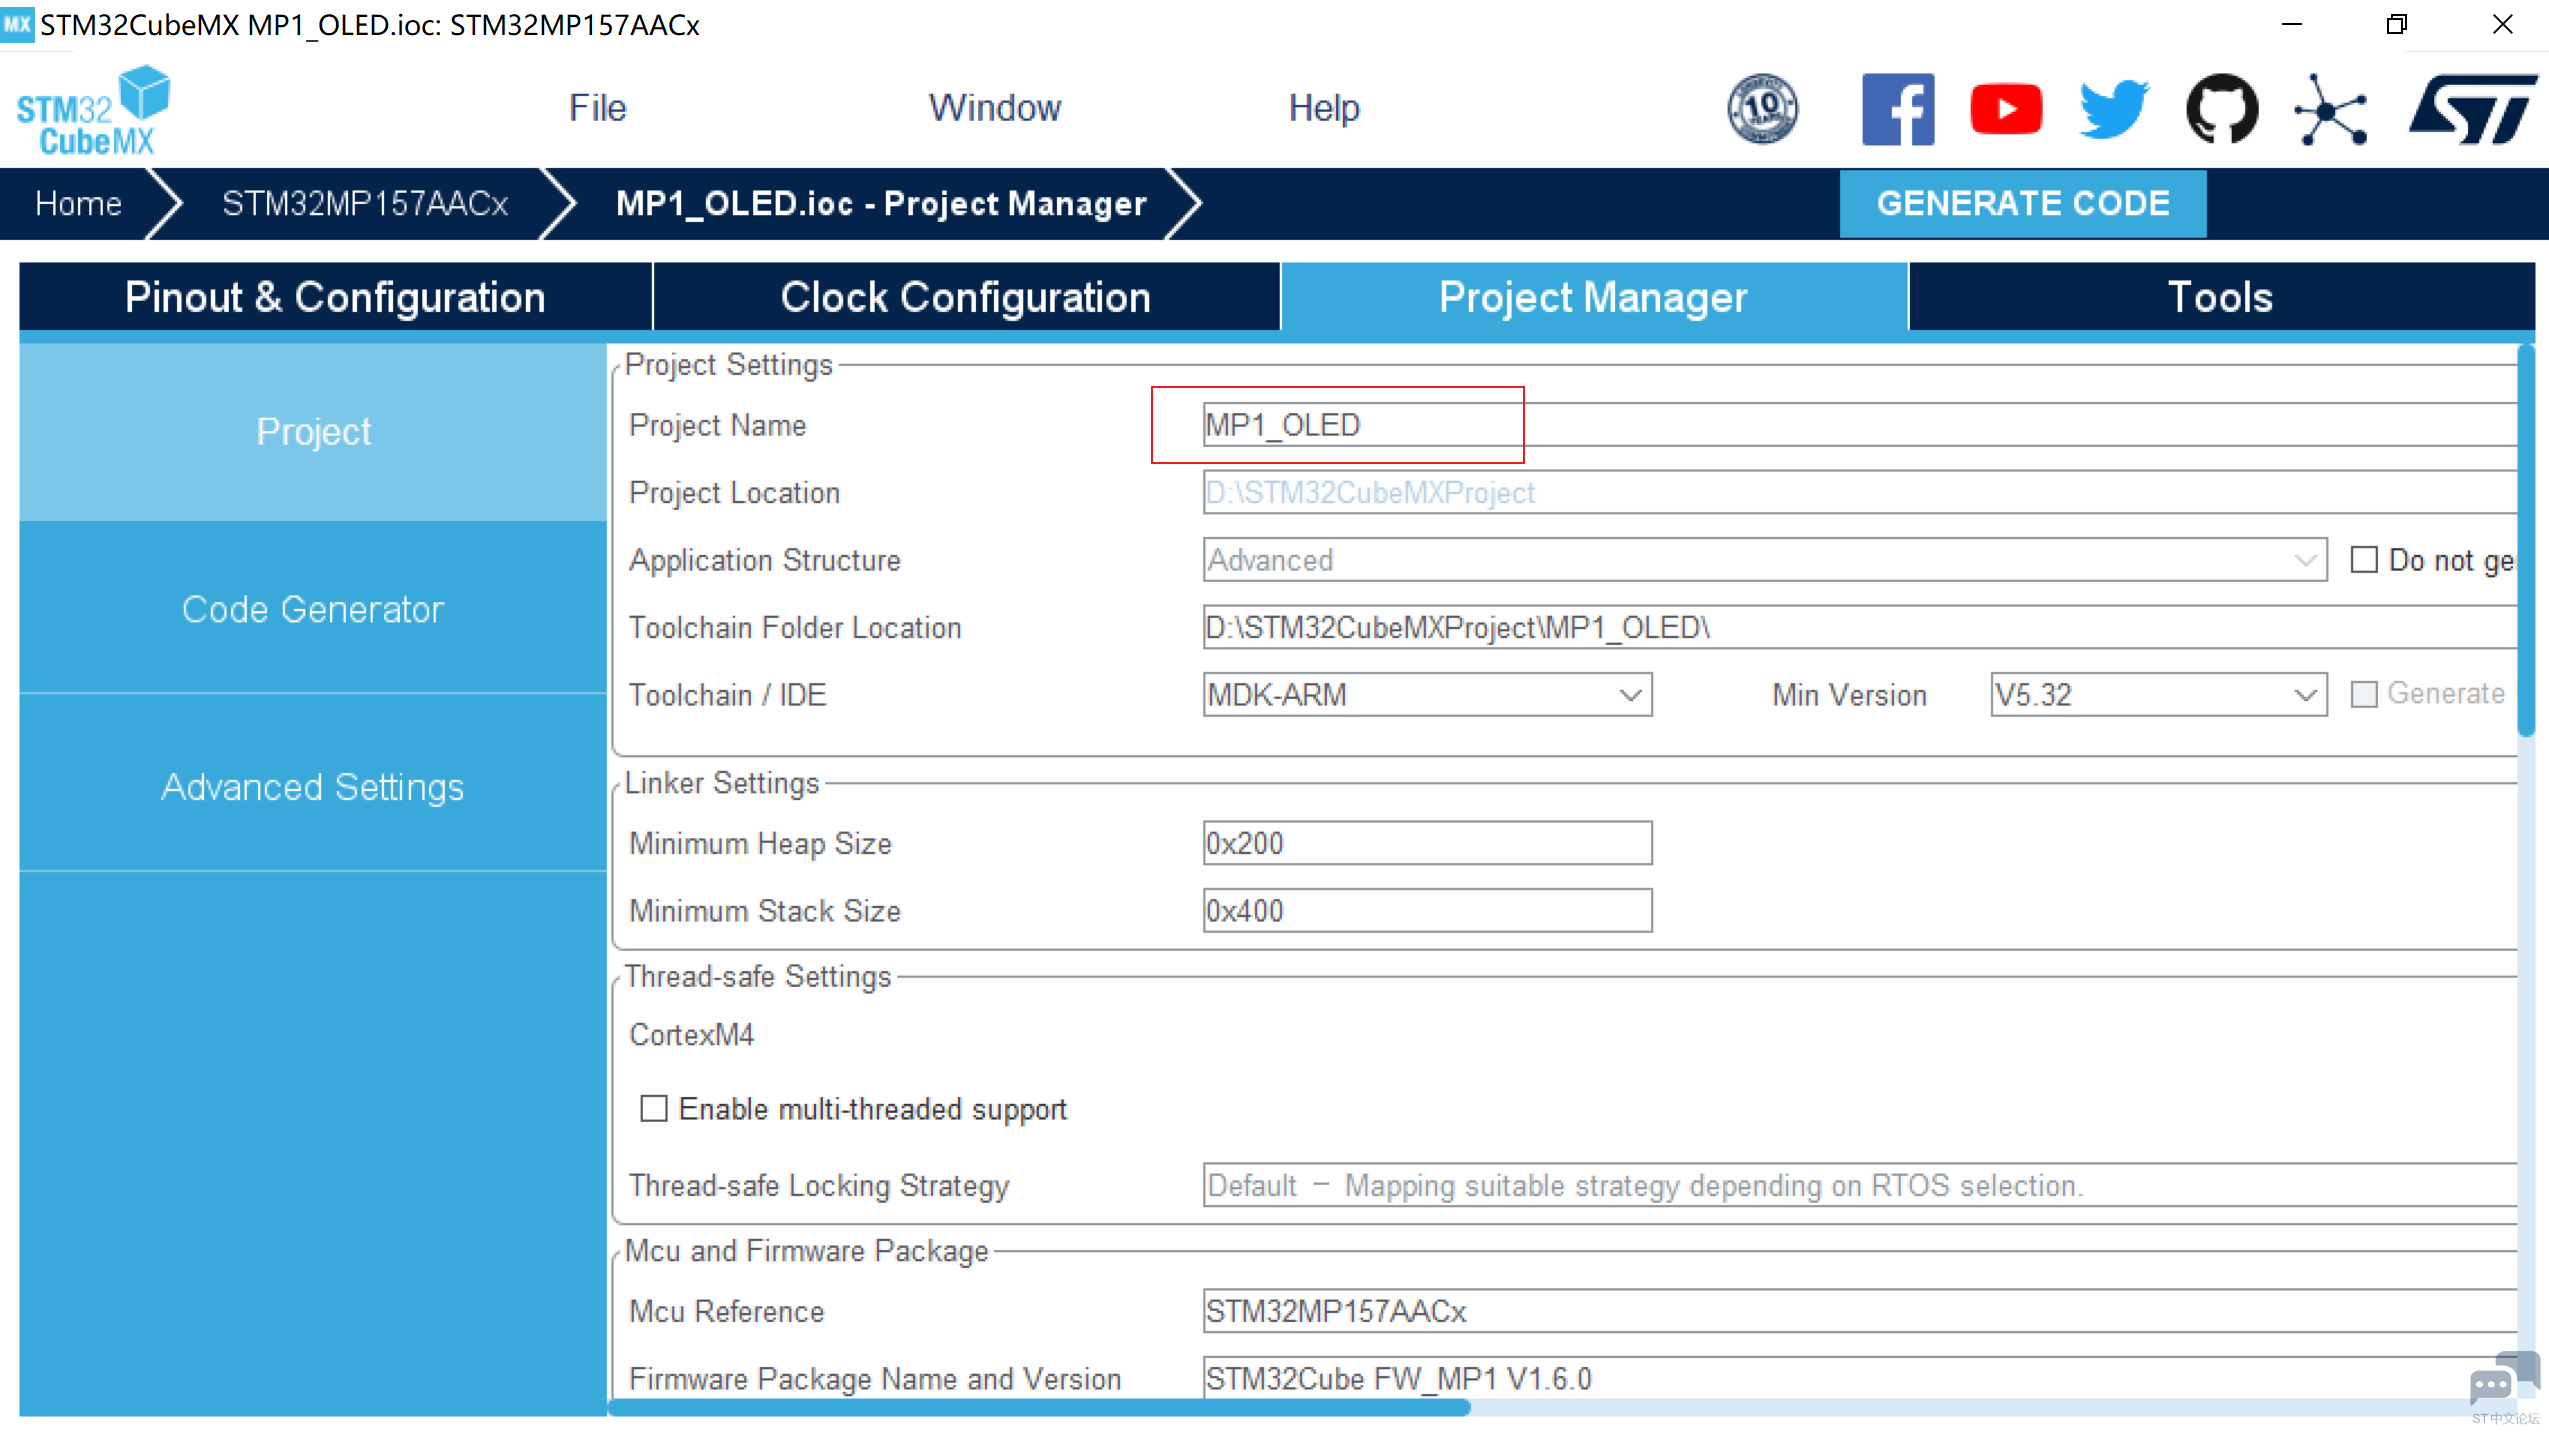Click the ST company logo icon
2549x1434 pixels.
2472,108
